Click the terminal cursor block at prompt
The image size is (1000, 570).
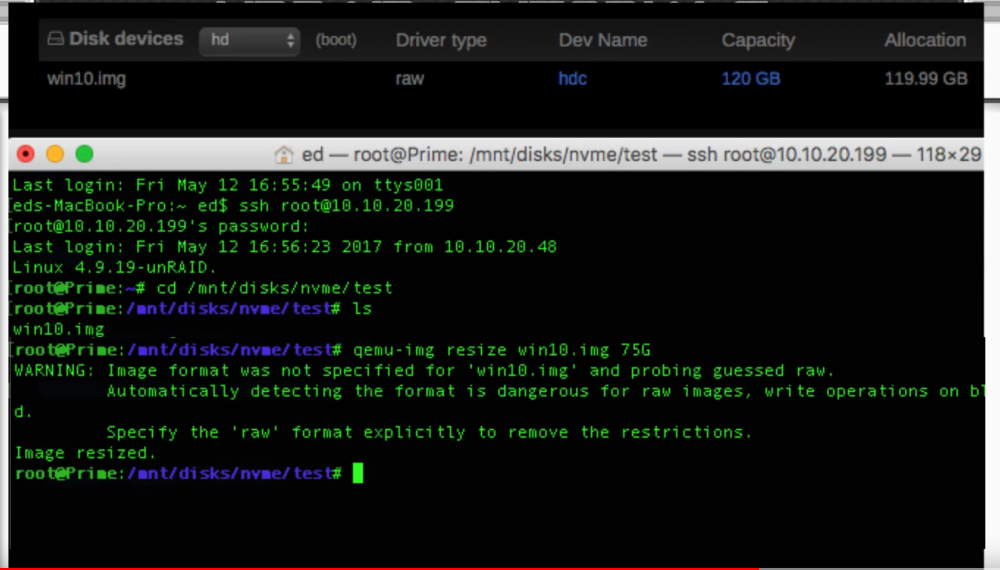[358, 473]
